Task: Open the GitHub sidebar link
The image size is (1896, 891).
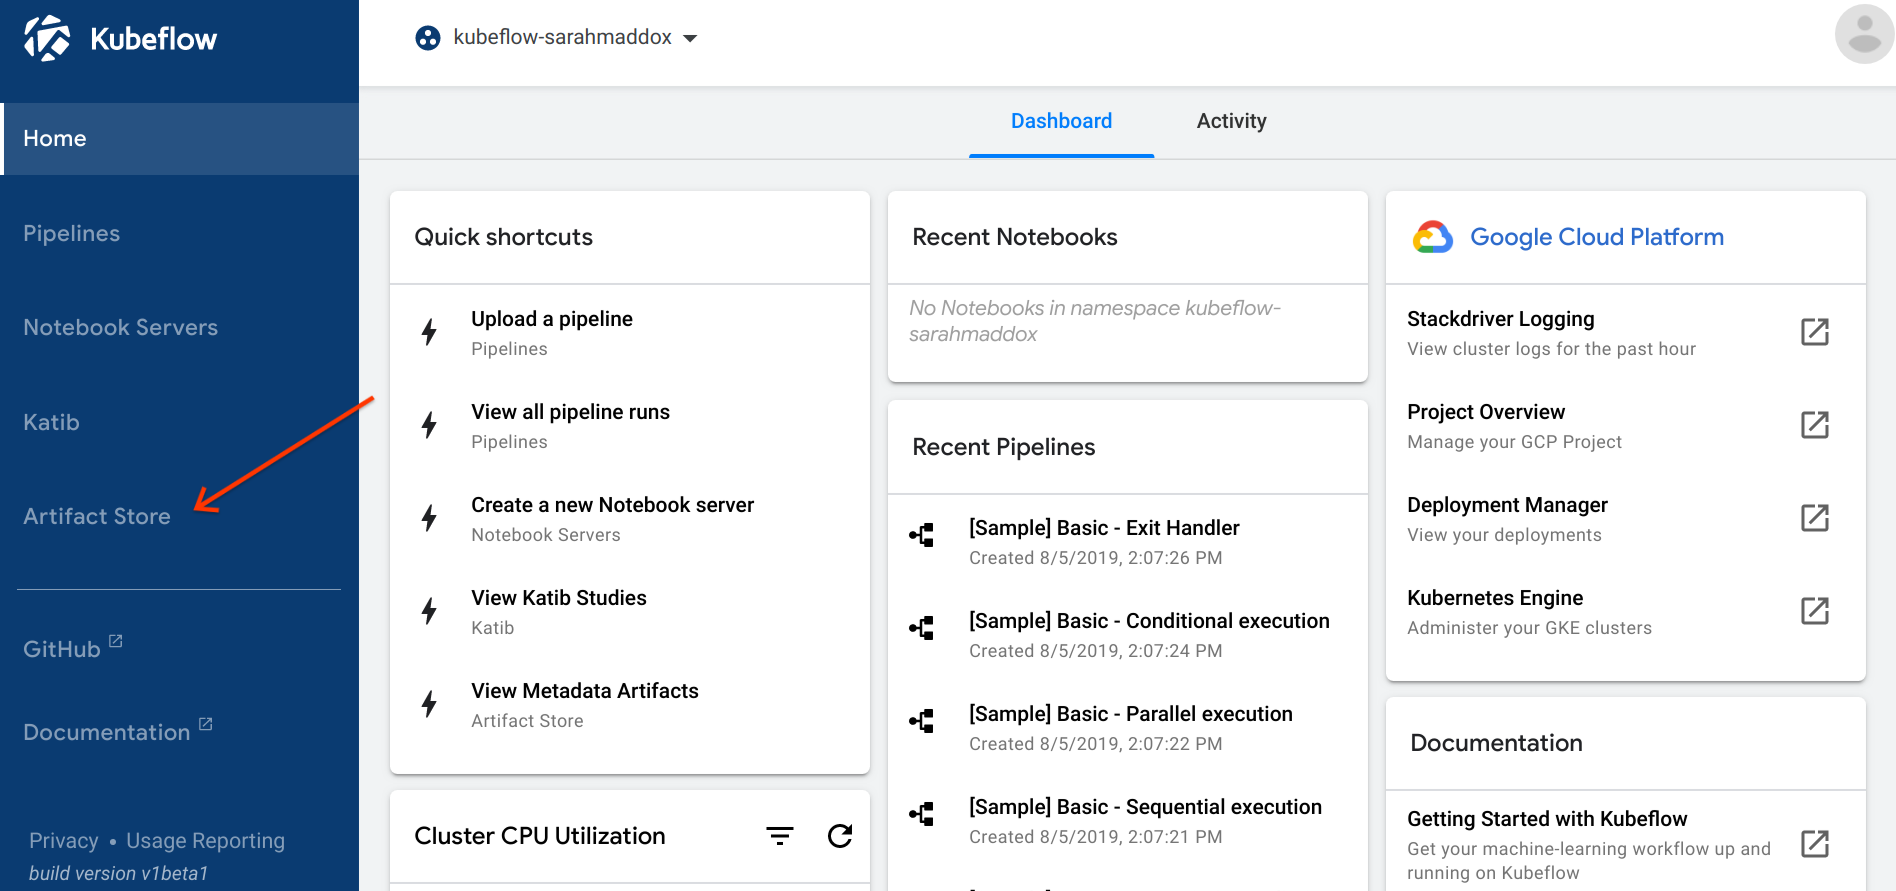Action: (x=62, y=649)
